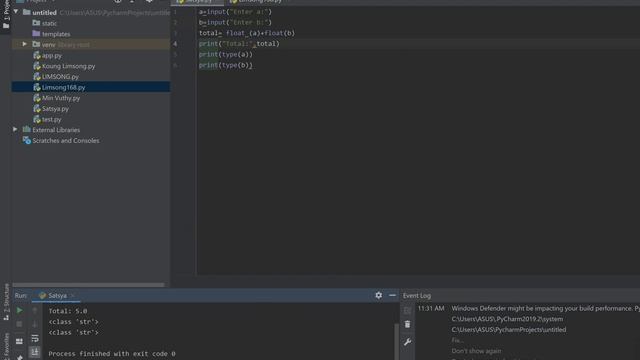Place cursor on line 1 input code
Screen dimensions: 640x360
(x=236, y=12)
